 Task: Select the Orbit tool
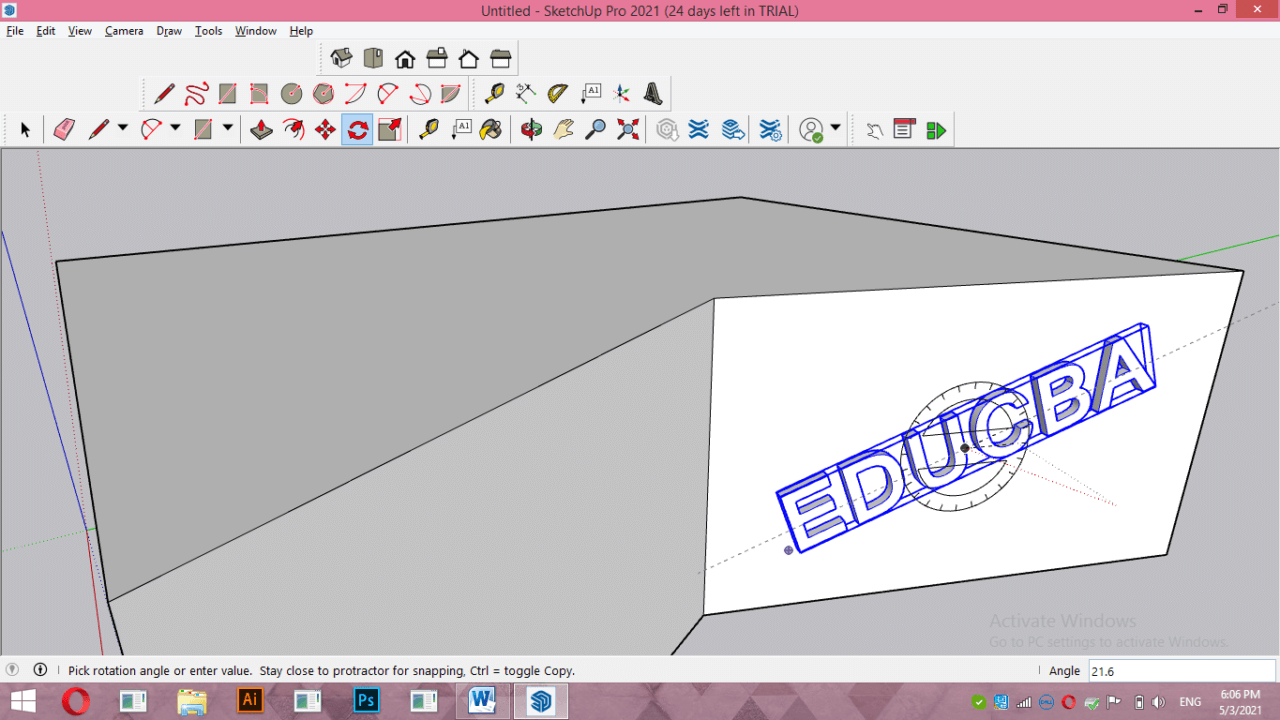tap(531, 129)
